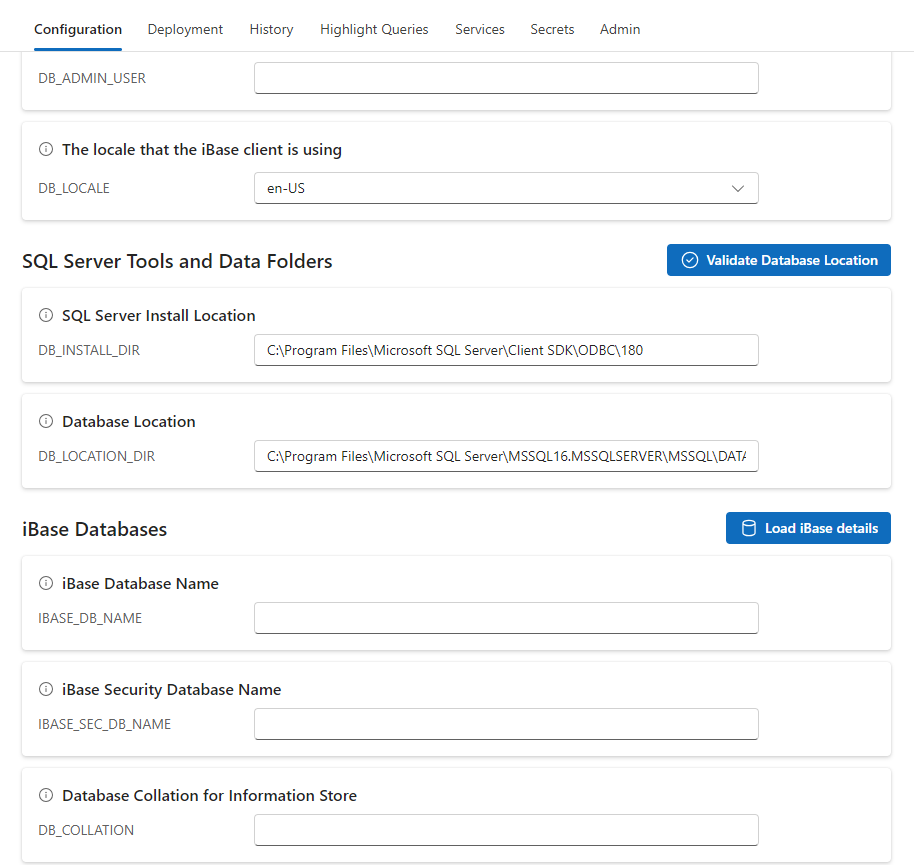This screenshot has width=914, height=865.
Task: Click the IBASE_DB_NAME input field
Action: (x=506, y=618)
